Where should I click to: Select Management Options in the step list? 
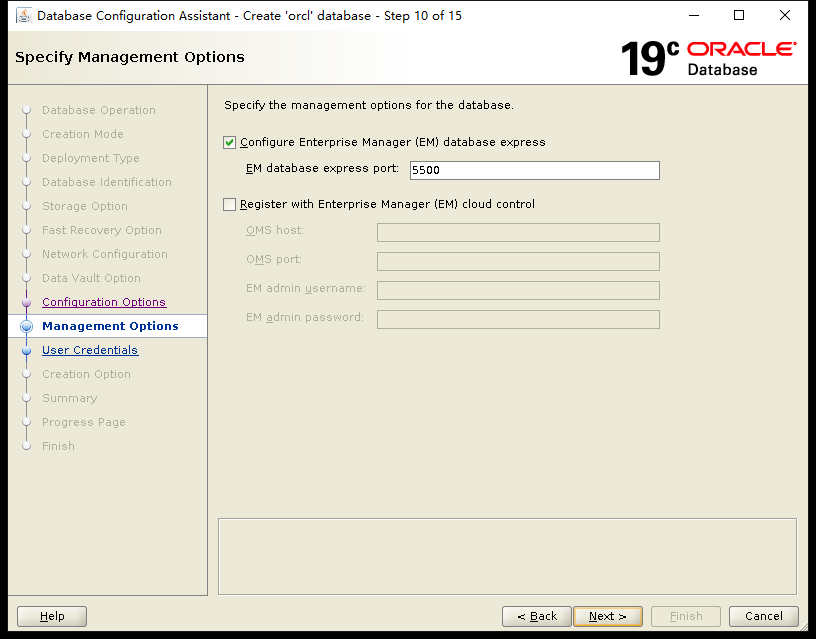110,326
